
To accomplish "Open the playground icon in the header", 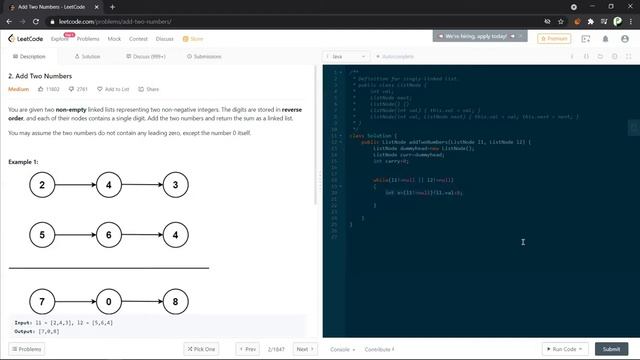I will click(x=586, y=39).
